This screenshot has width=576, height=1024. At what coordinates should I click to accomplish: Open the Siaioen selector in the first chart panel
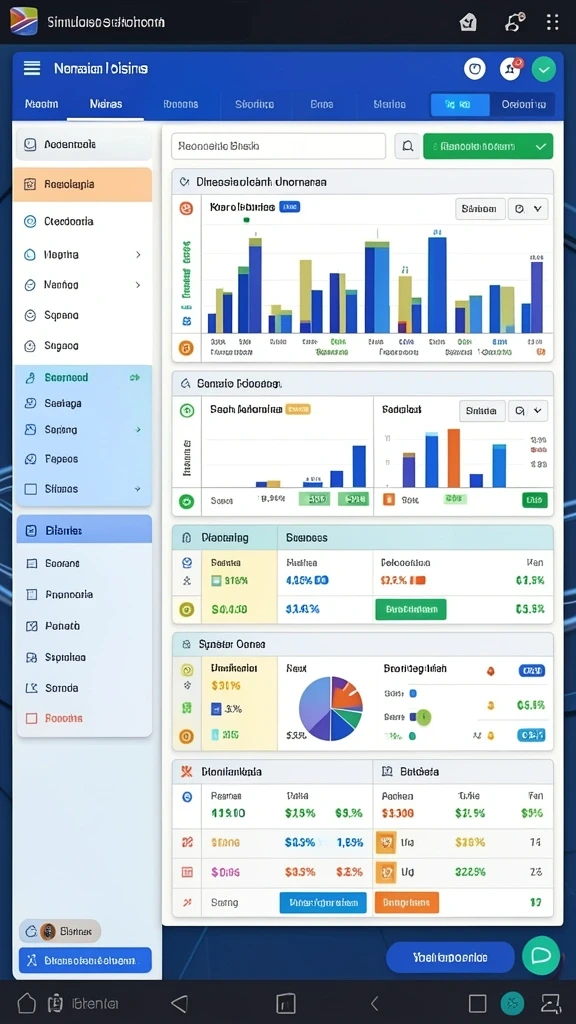480,209
